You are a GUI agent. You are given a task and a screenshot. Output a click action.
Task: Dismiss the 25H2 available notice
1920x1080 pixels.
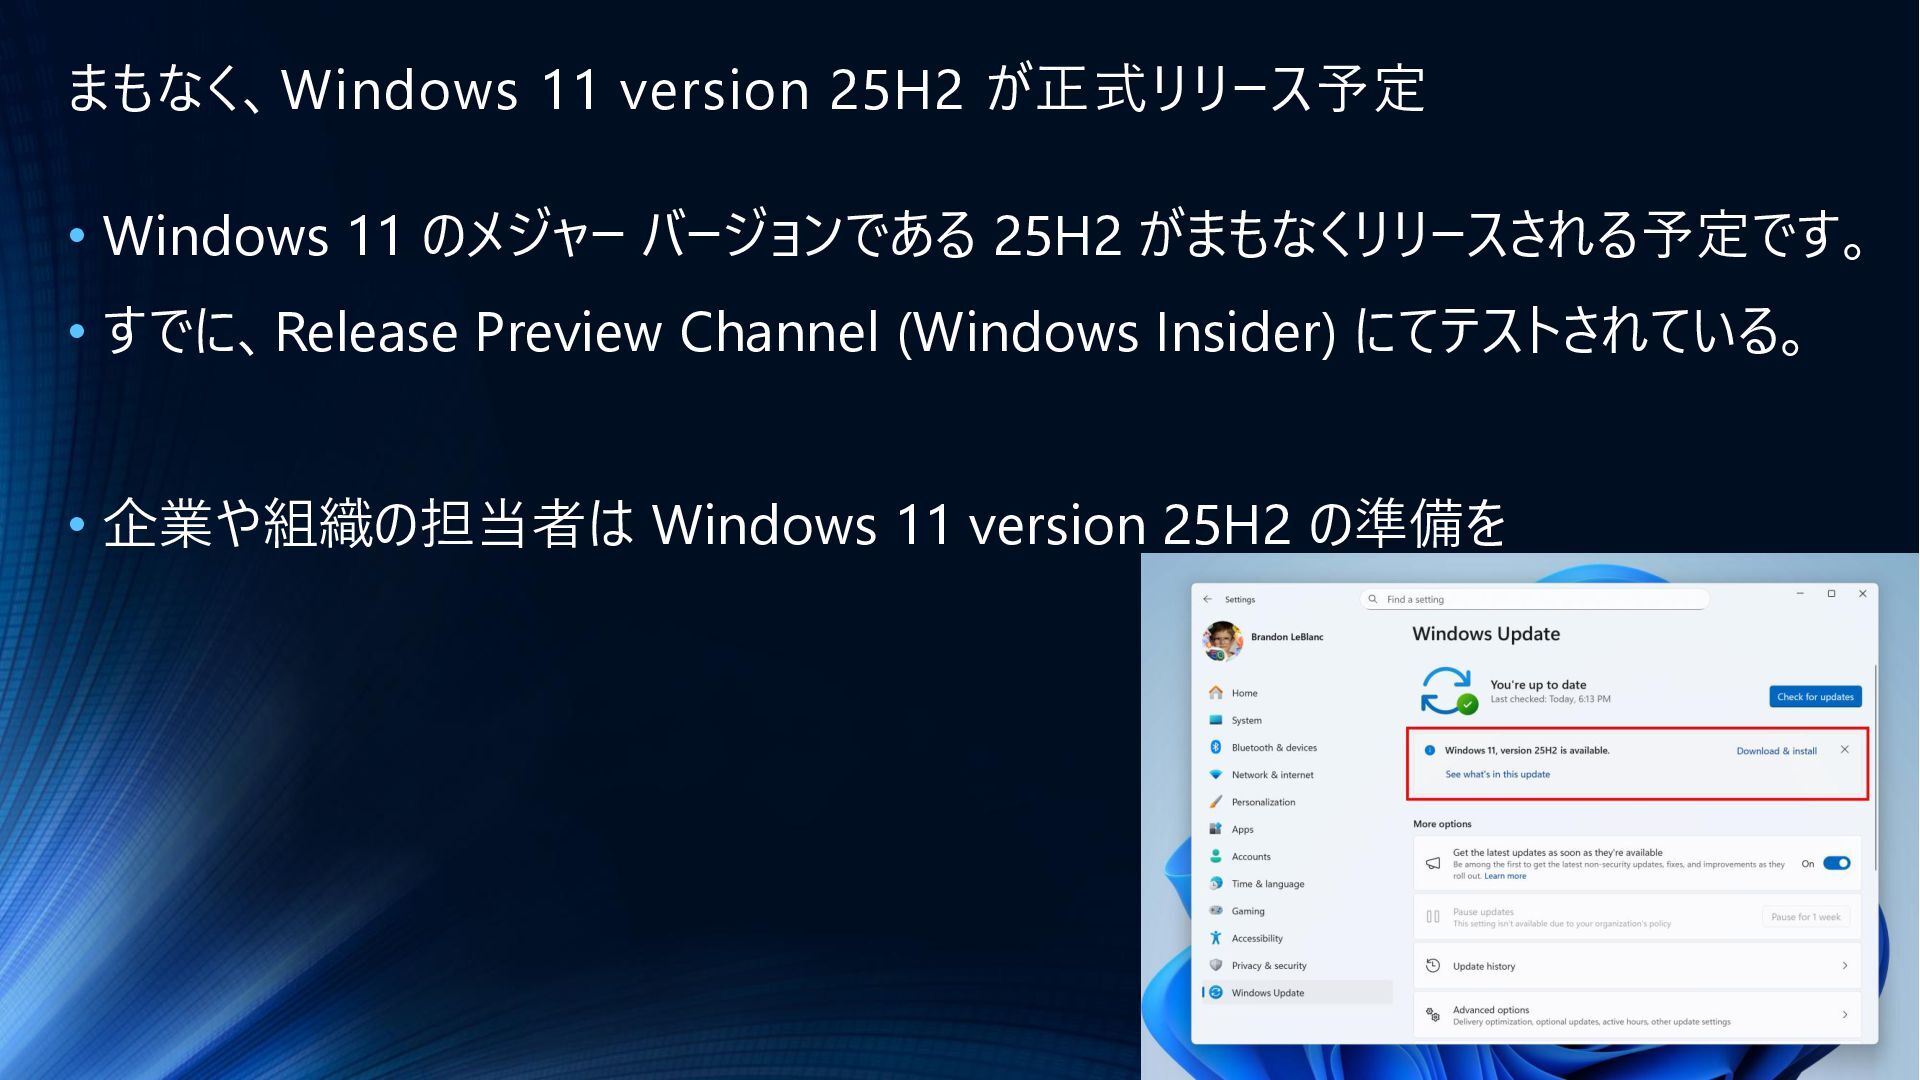[1845, 750]
